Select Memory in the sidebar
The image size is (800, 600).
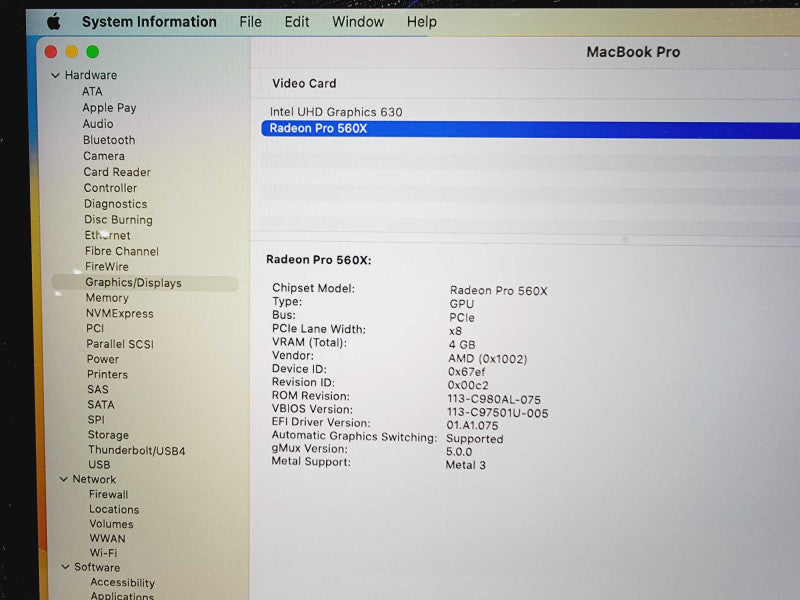coord(107,298)
